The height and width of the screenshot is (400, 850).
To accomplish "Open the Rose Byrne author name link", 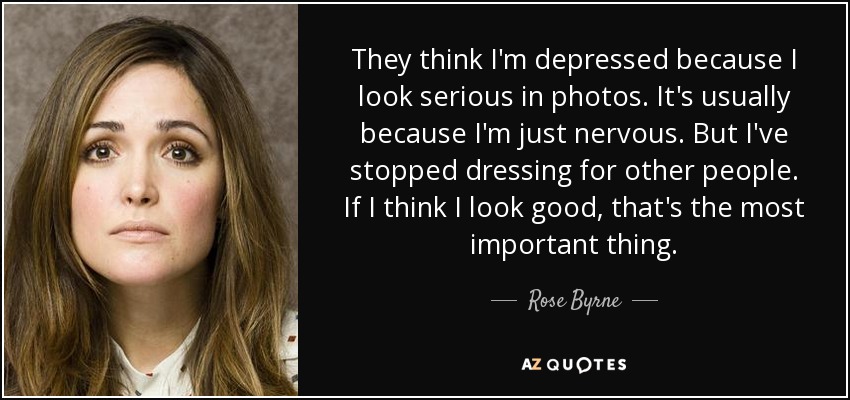I will [x=574, y=301].
